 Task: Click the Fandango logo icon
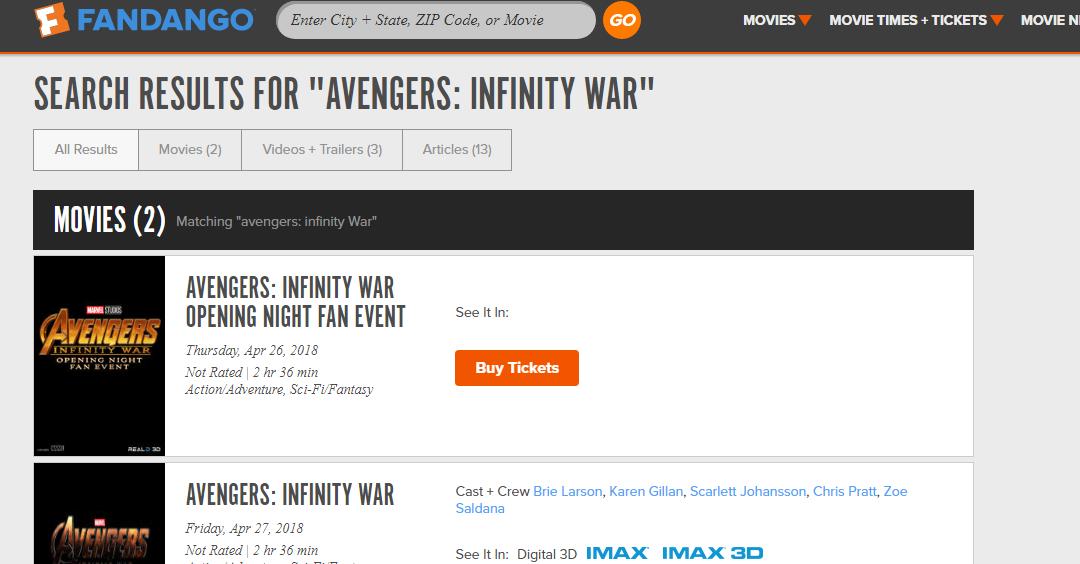coord(50,20)
